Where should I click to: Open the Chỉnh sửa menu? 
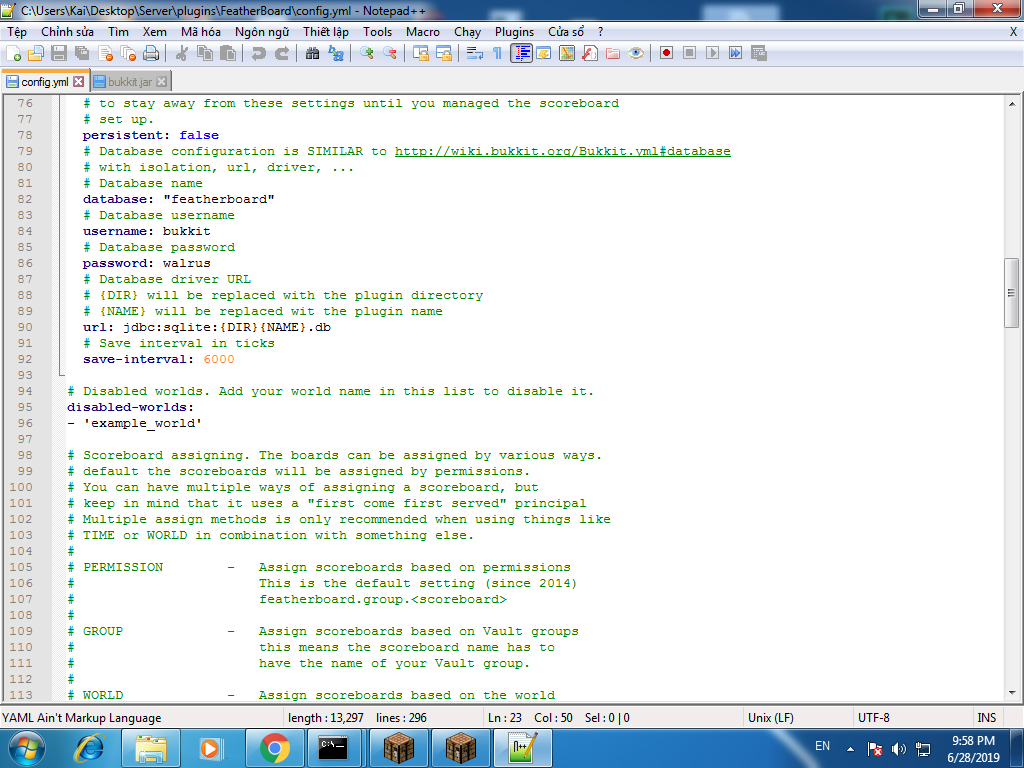pyautogui.click(x=67, y=32)
